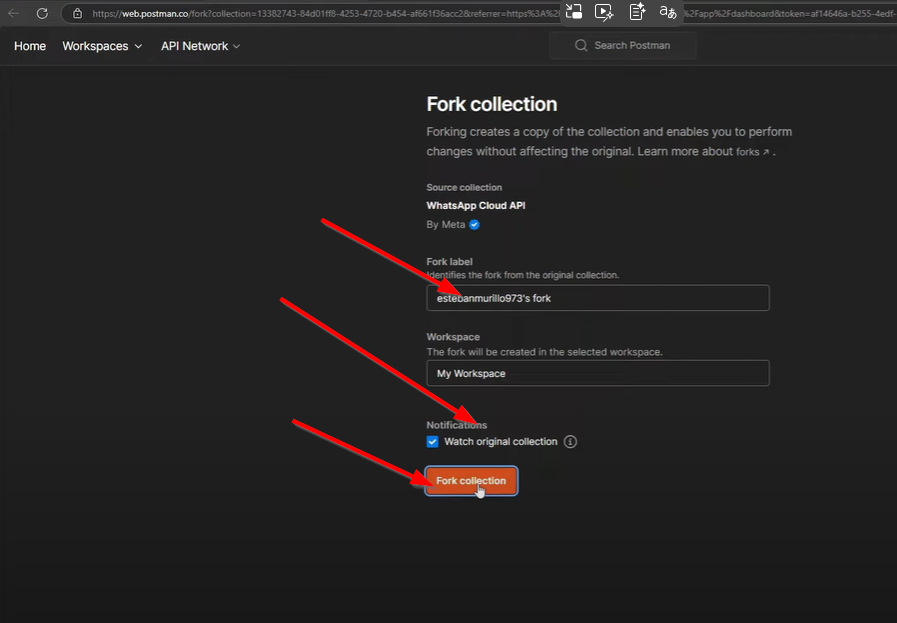This screenshot has width=897, height=623.
Task: Reload the page with the refresh icon
Action: [42, 13]
